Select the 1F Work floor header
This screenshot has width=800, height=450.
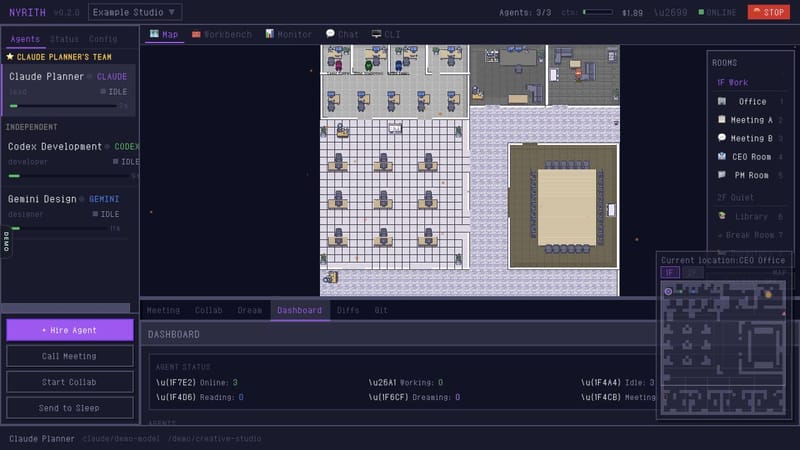tap(733, 83)
